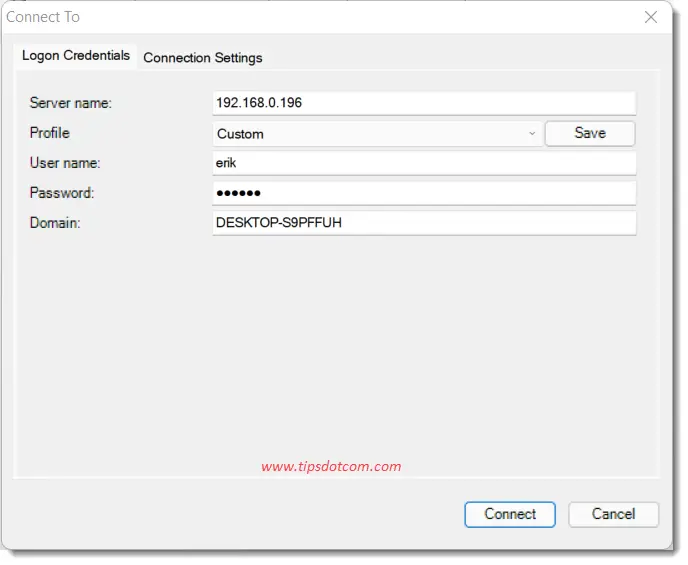This screenshot has width=688, height=565.
Task: Close the Connect To window
Action: pos(651,17)
